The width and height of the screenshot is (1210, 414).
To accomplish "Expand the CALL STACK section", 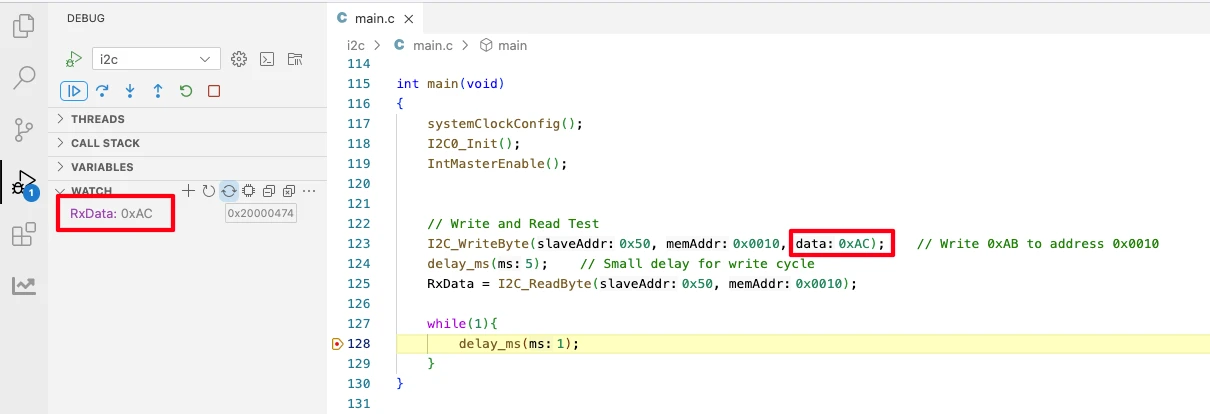I will (x=105, y=143).
